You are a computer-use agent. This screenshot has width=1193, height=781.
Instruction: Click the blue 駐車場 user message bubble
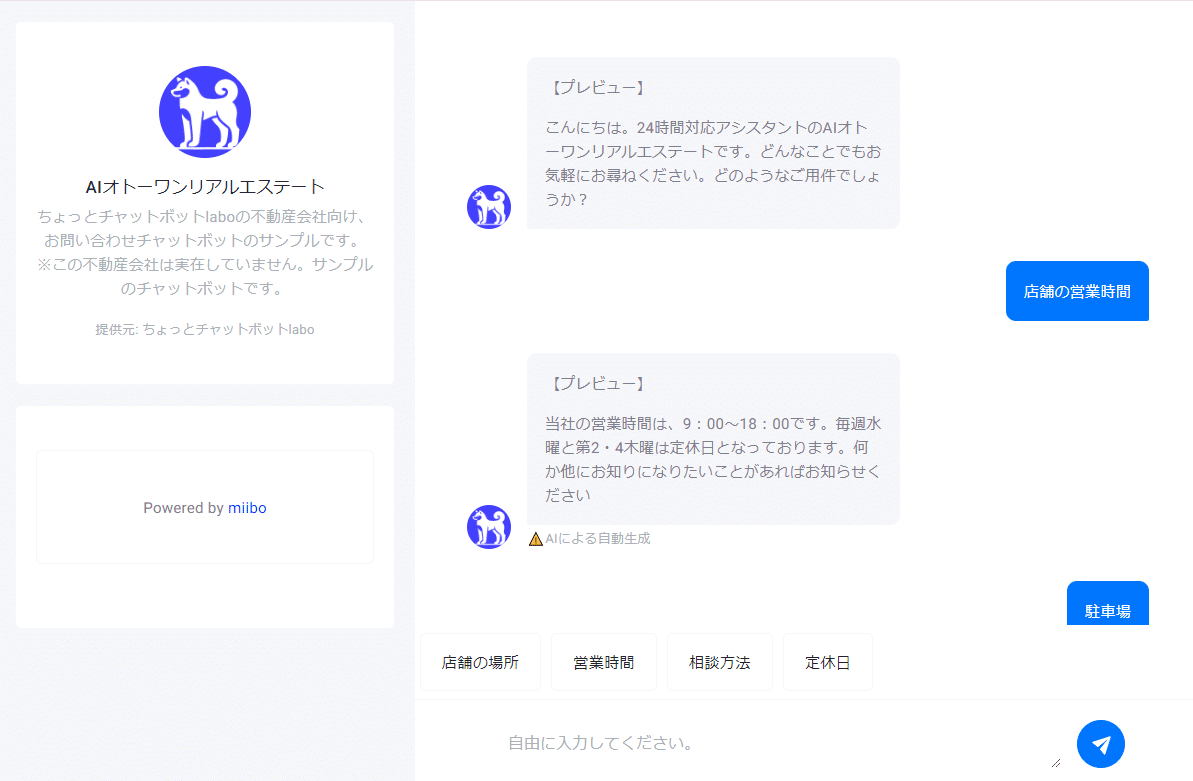(x=1107, y=605)
